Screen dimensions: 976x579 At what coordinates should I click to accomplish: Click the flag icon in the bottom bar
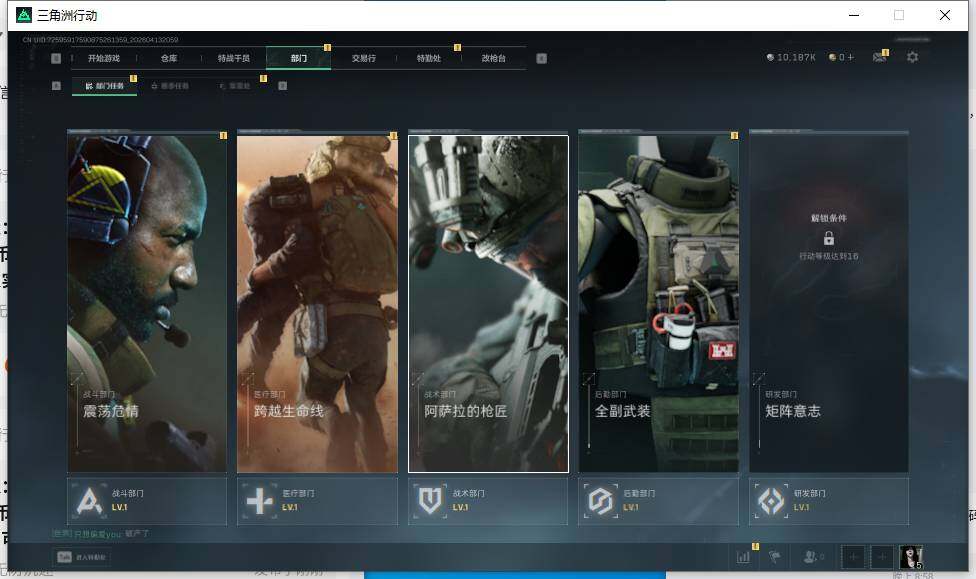click(775, 557)
